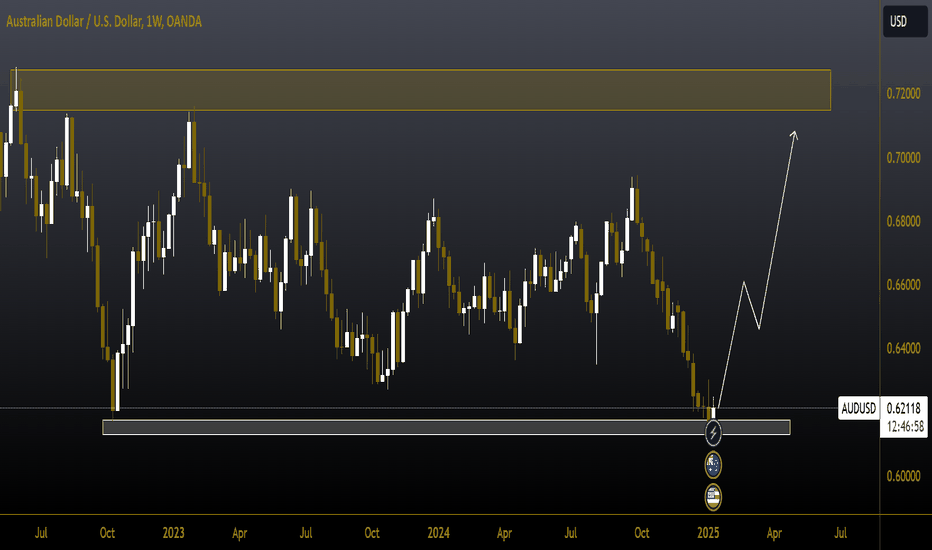Click the Australian Dollar / U.S. Dollar chart title

(x=104, y=21)
